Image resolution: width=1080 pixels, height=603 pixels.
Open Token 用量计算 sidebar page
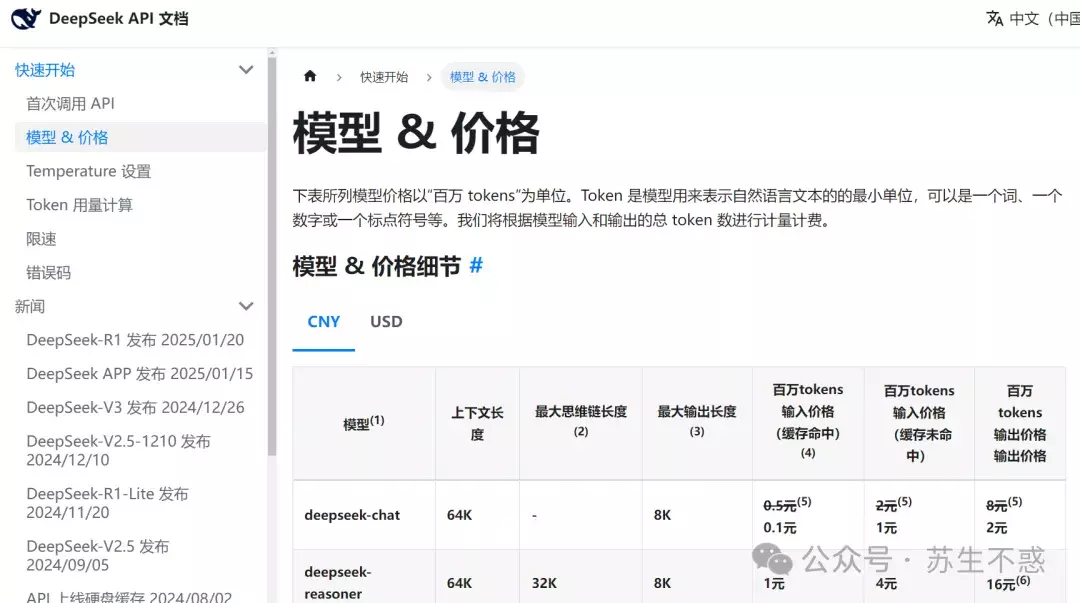coord(79,205)
